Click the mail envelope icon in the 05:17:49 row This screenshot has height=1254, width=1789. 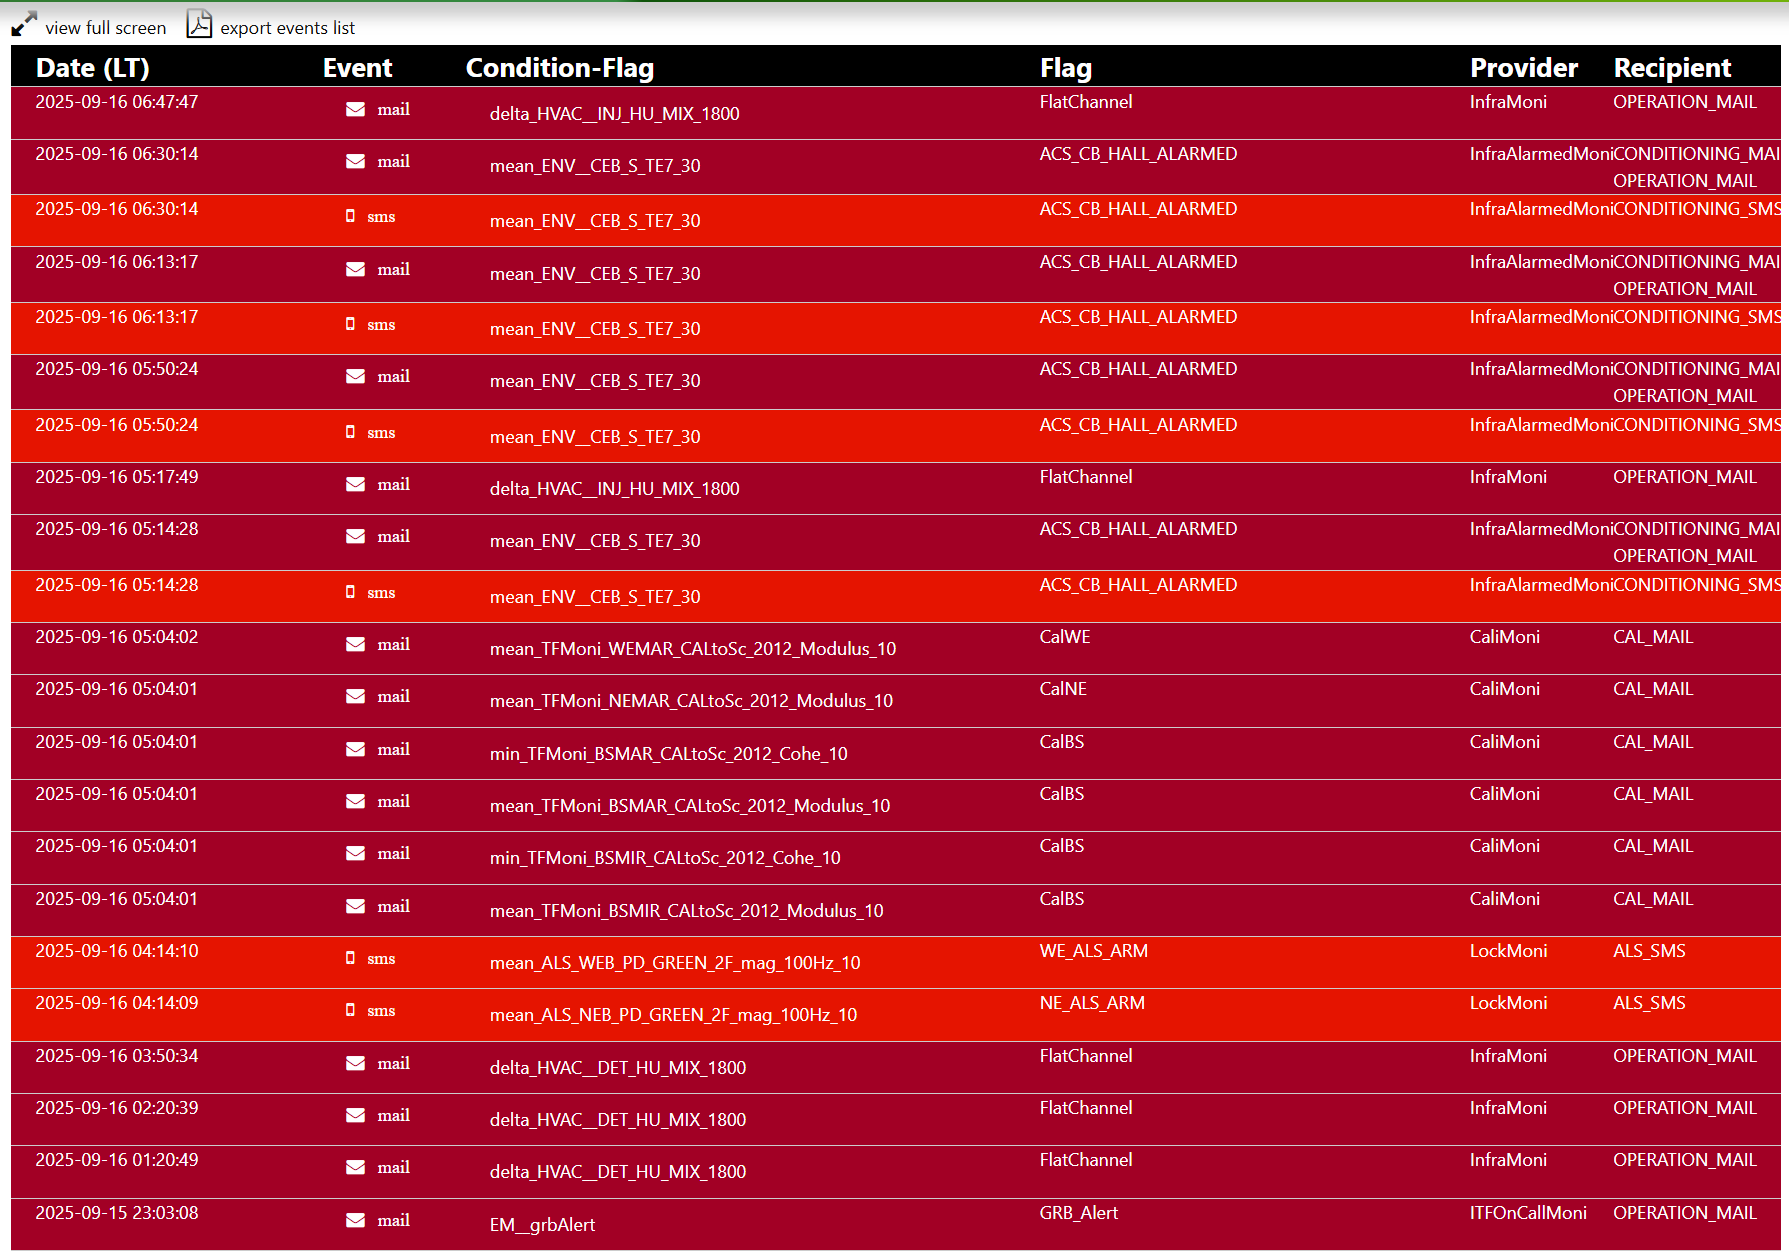pos(355,484)
